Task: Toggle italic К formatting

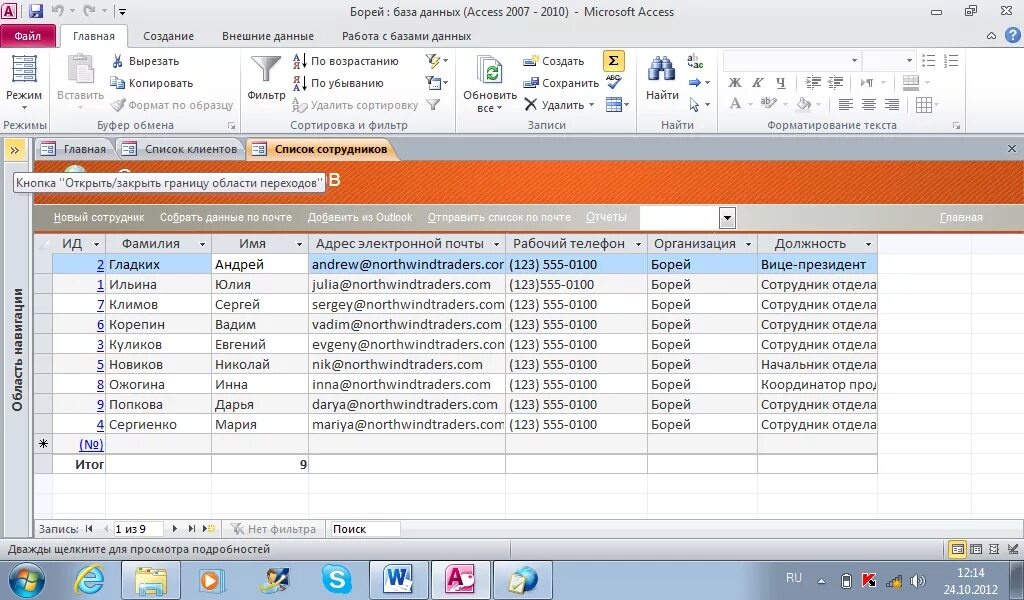Action: point(758,83)
